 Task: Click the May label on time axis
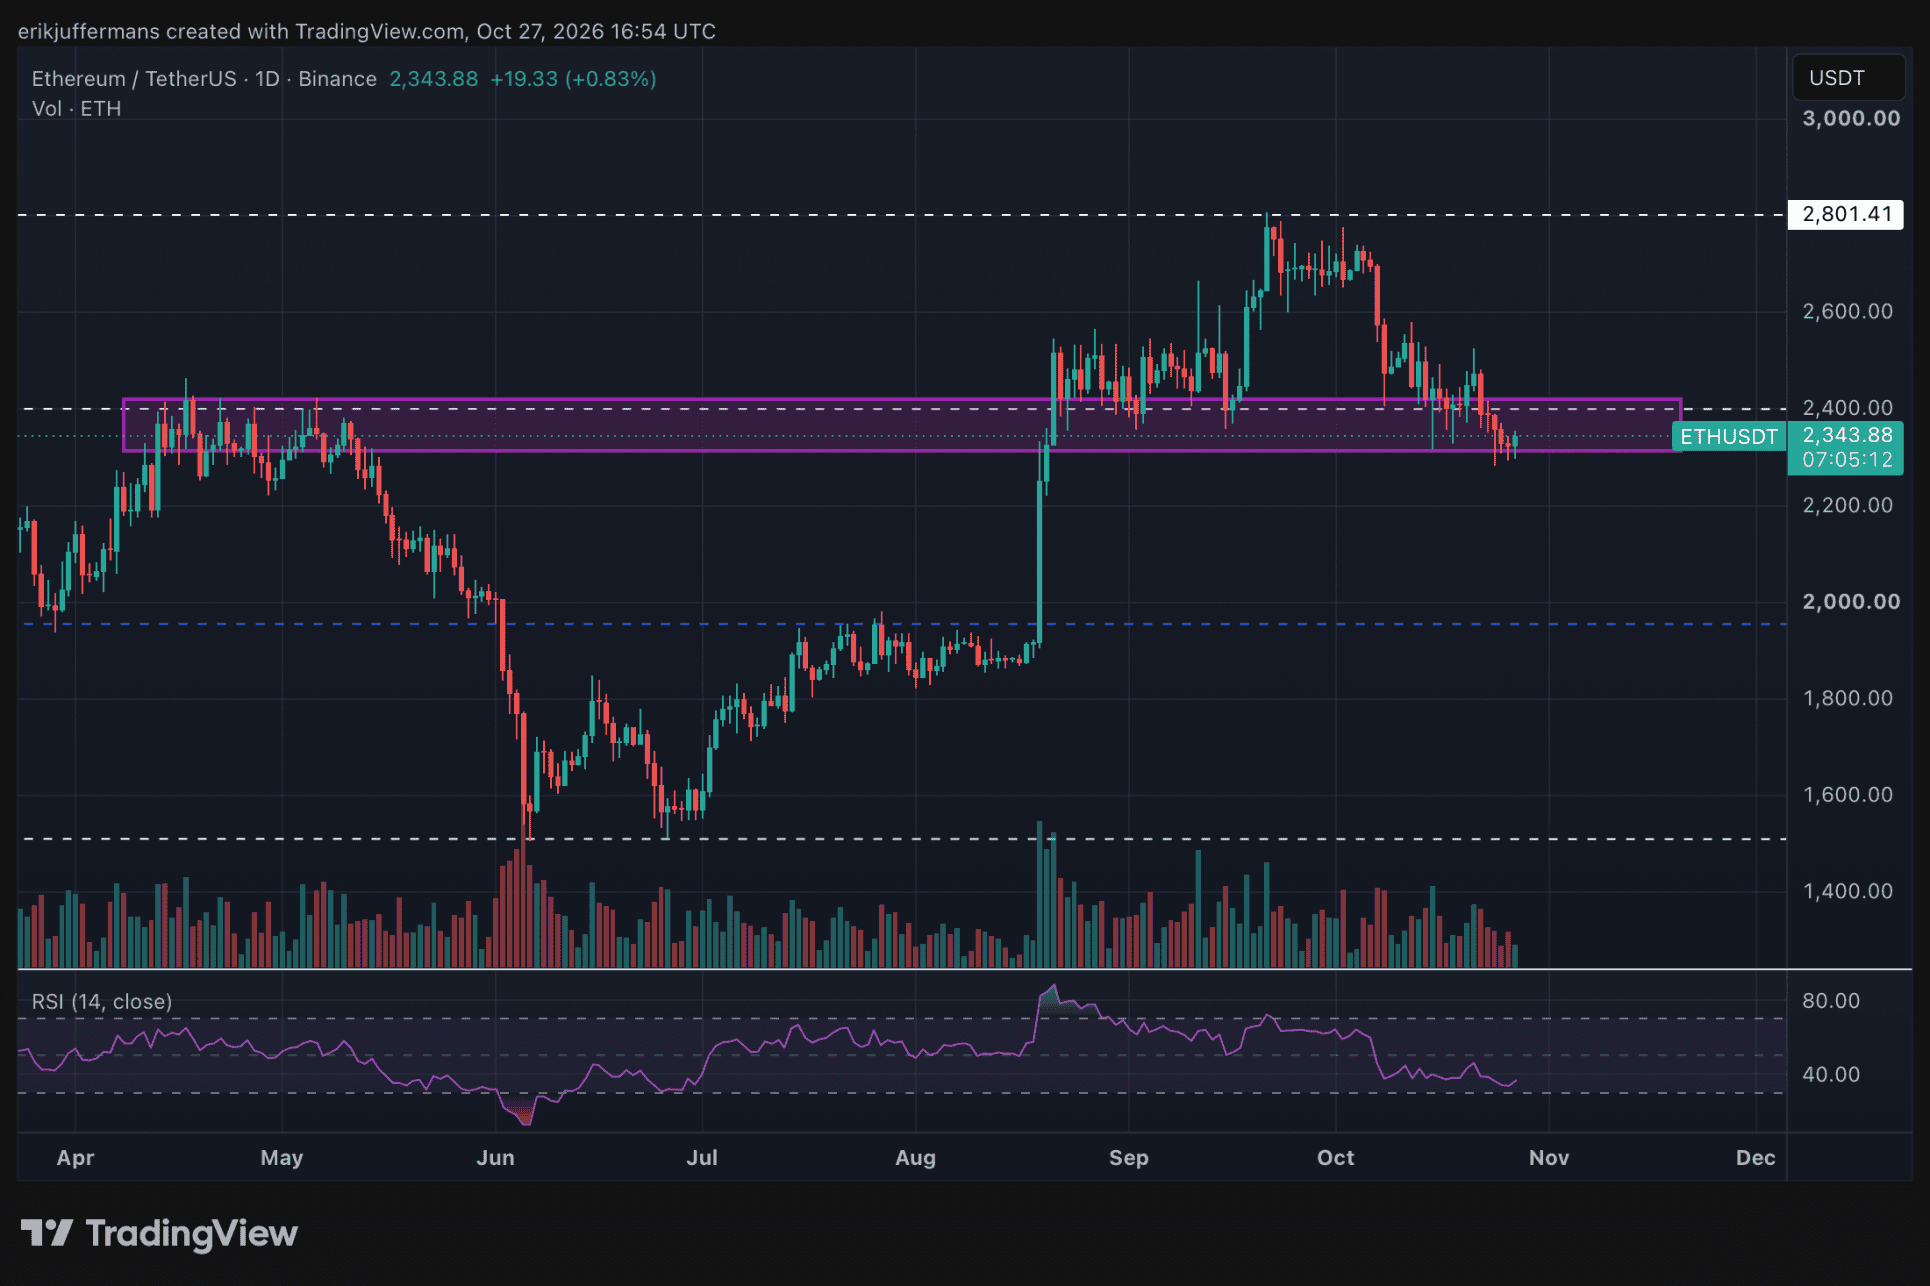pos(281,1157)
